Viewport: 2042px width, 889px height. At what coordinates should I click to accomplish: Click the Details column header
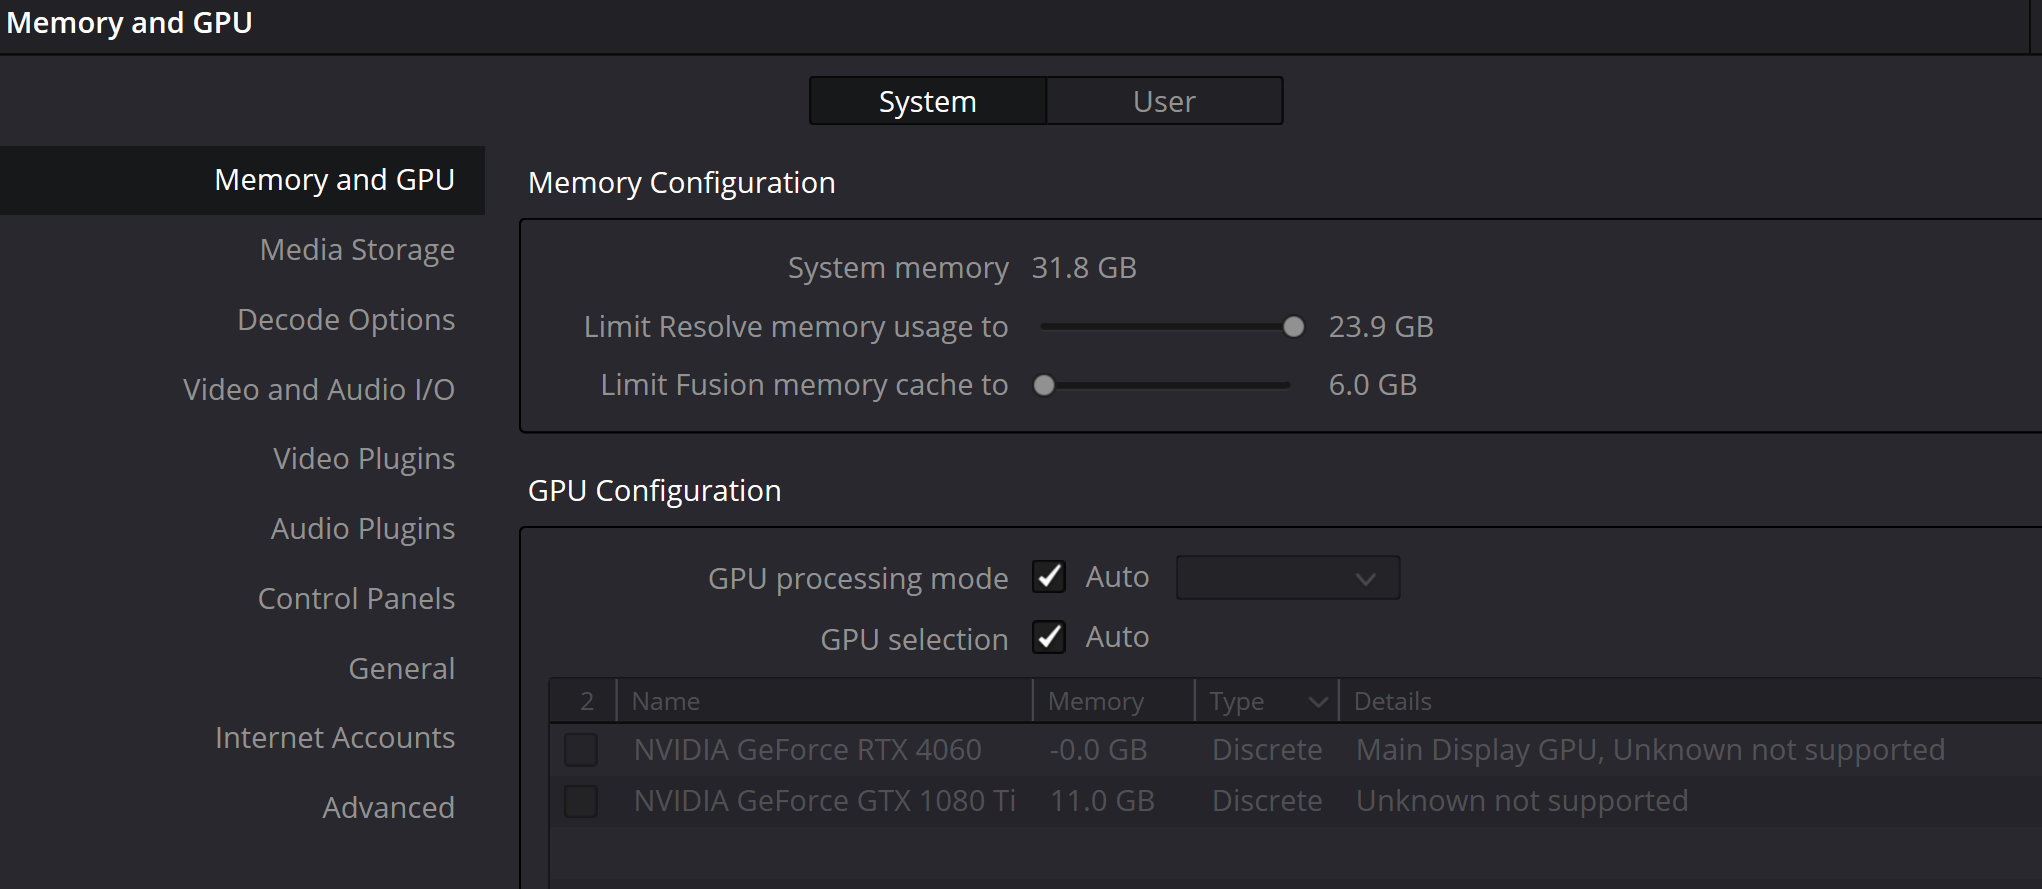pyautogui.click(x=1690, y=701)
